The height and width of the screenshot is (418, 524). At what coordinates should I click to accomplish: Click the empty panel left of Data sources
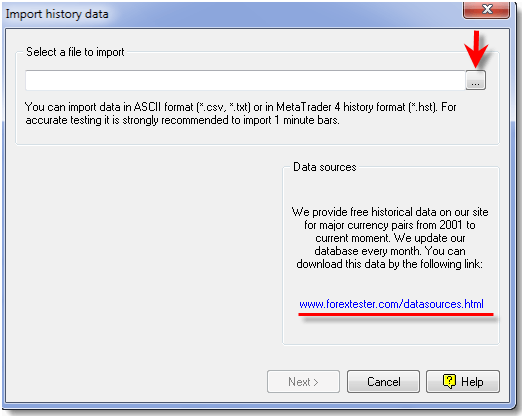click(144, 254)
